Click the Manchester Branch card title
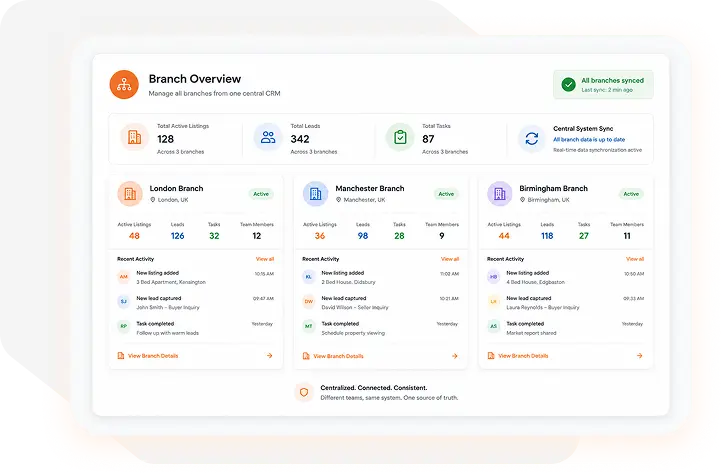Image resolution: width=722 pixels, height=474 pixels. [x=370, y=188]
